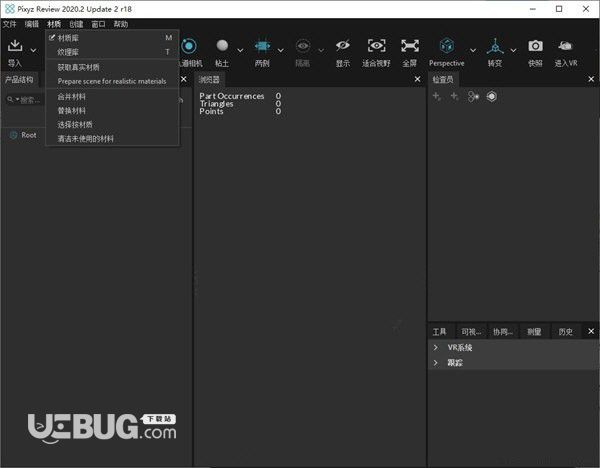This screenshot has height=468, width=600.
Task: Click the Snapshot (快照) camera icon
Action: point(535,46)
